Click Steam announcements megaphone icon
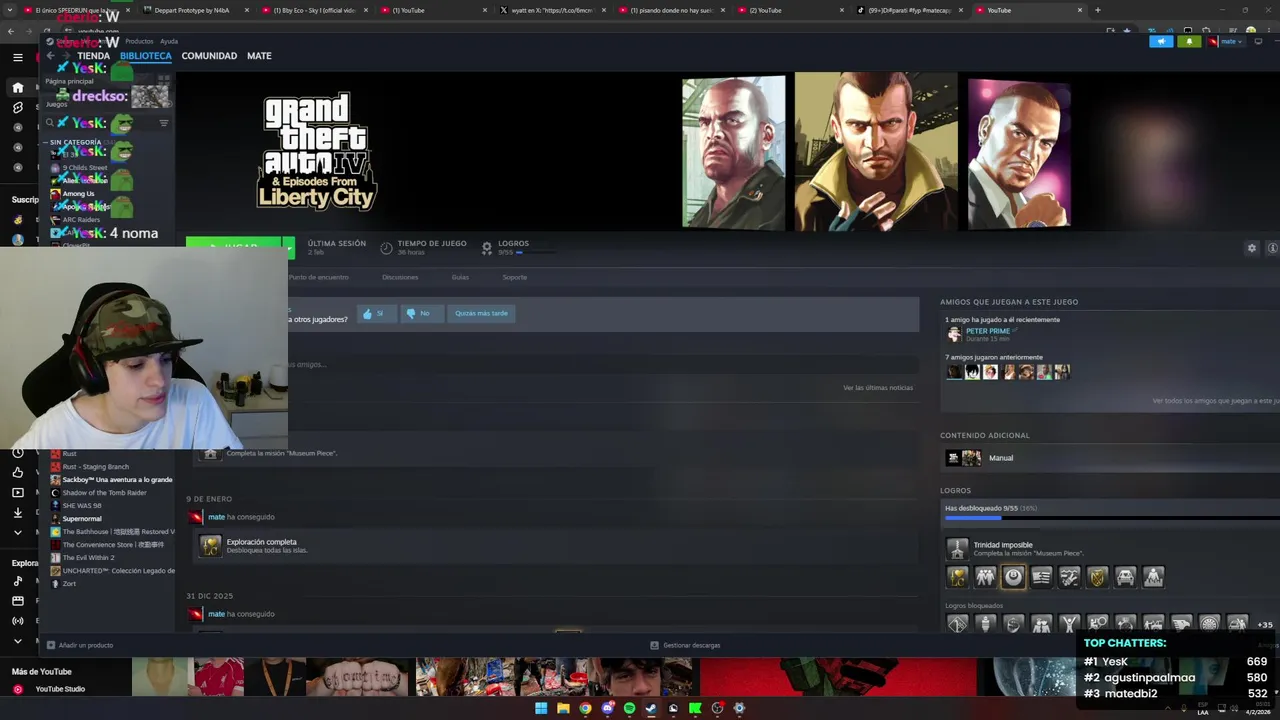 [1161, 41]
